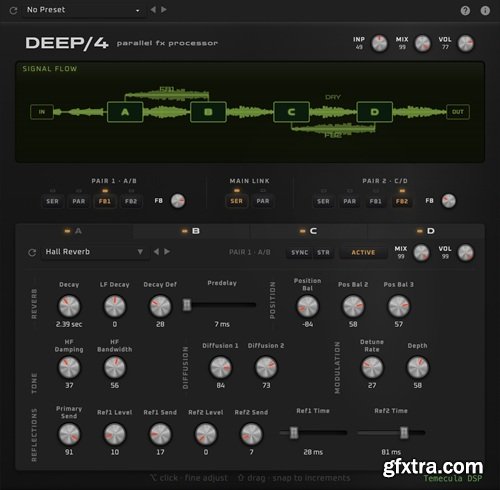Select block A in signal flow
Image resolution: width=500 pixels, height=490 pixels.
[x=125, y=112]
